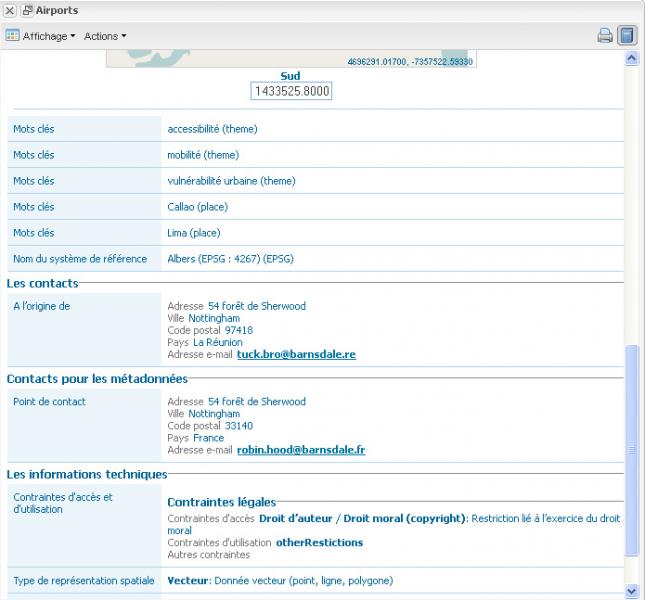
Task: Click scrollbar up arrow button
Action: pos(631,59)
